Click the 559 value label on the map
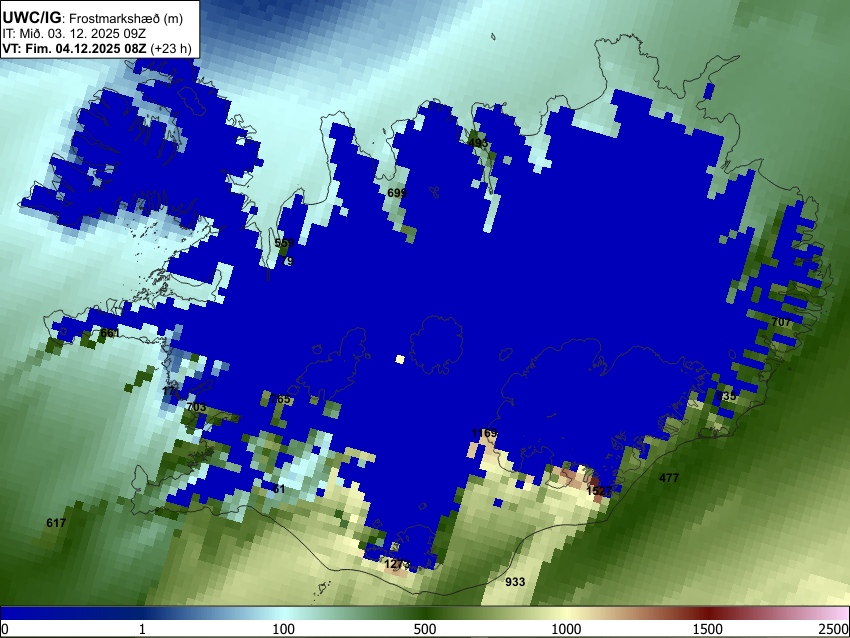 [x=284, y=243]
